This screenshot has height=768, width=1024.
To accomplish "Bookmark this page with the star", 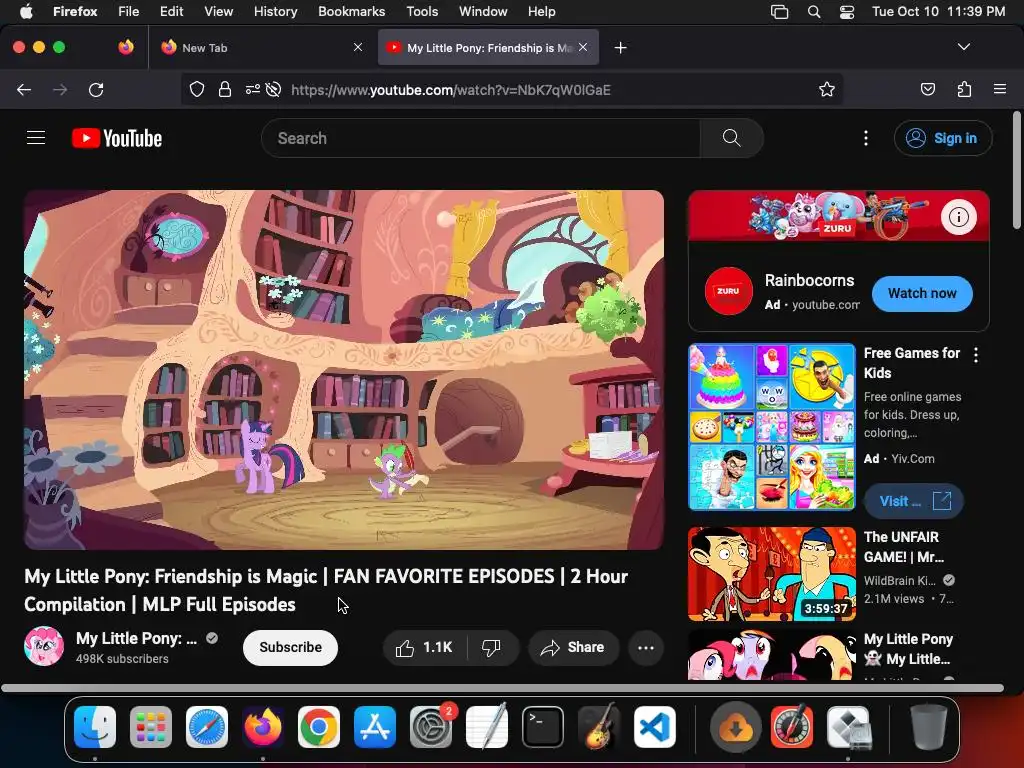I will click(827, 89).
